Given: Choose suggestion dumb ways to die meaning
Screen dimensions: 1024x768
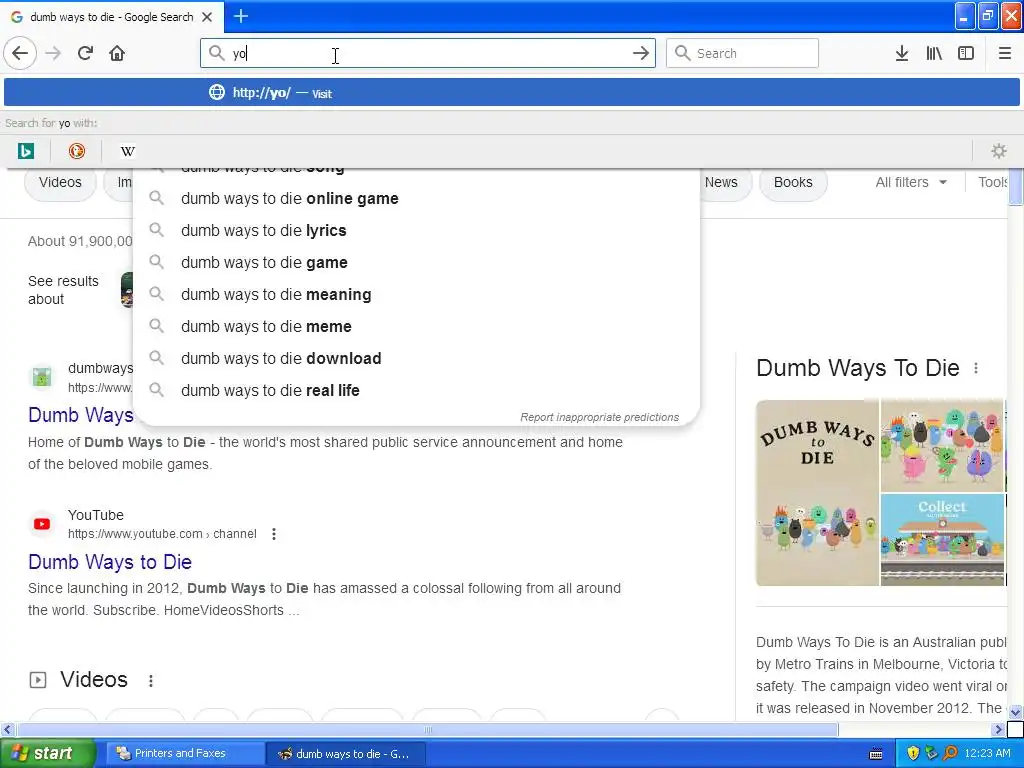Looking at the screenshot, I should 416,295.
